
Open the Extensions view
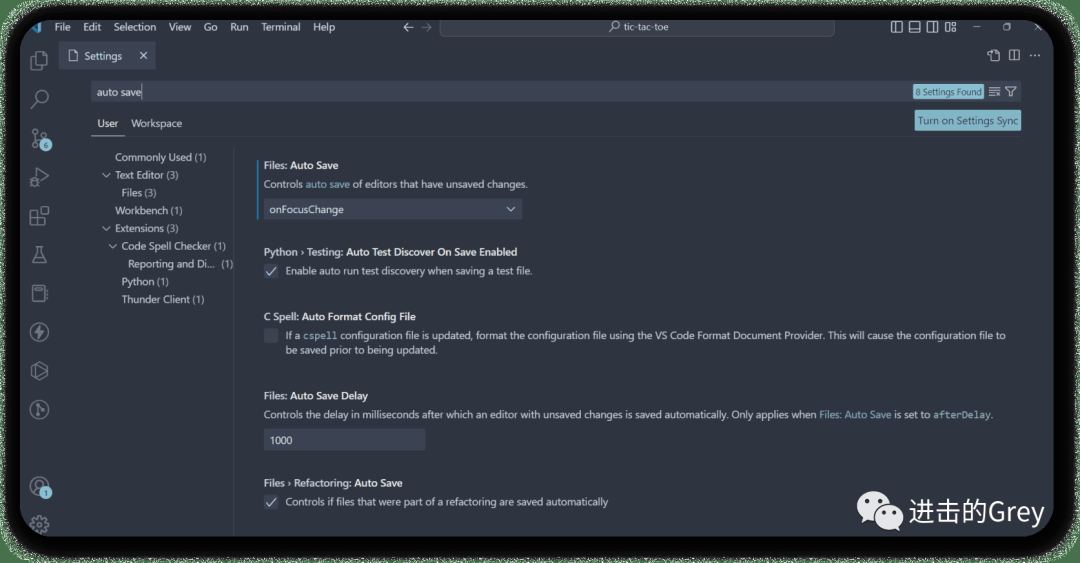tap(39, 216)
